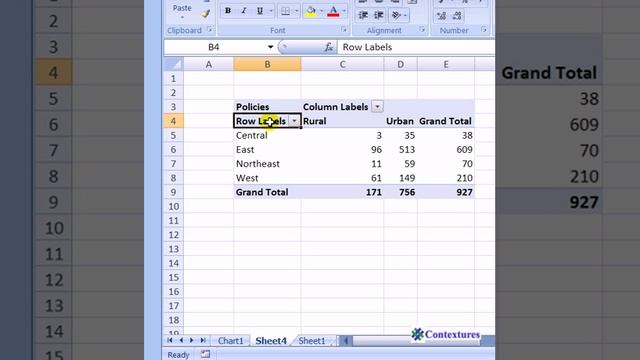
Task: Select row 9 header
Action: (173, 192)
